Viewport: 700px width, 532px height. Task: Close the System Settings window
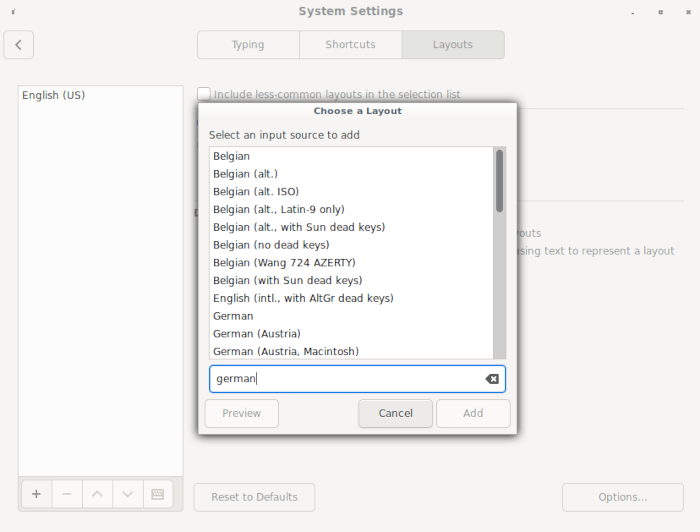tap(688, 12)
